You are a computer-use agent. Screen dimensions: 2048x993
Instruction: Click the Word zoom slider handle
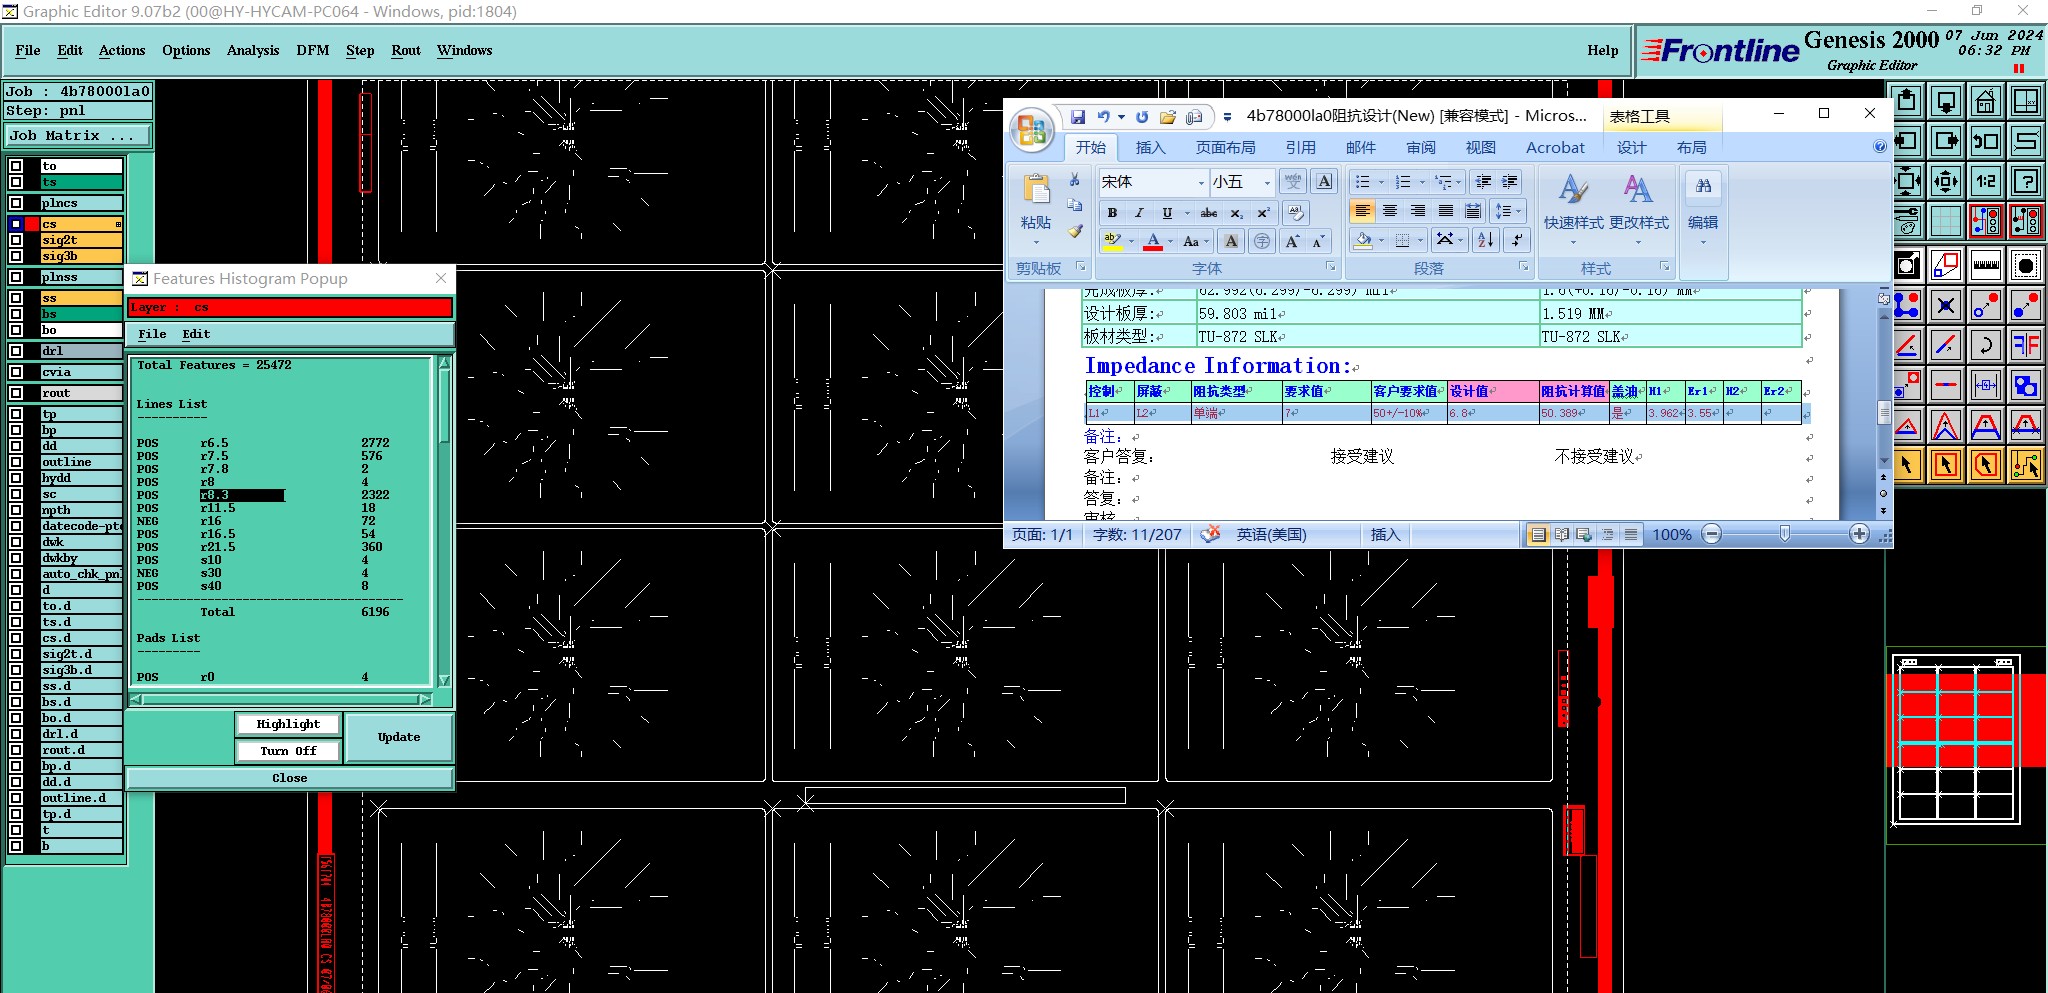pyautogui.click(x=1785, y=534)
